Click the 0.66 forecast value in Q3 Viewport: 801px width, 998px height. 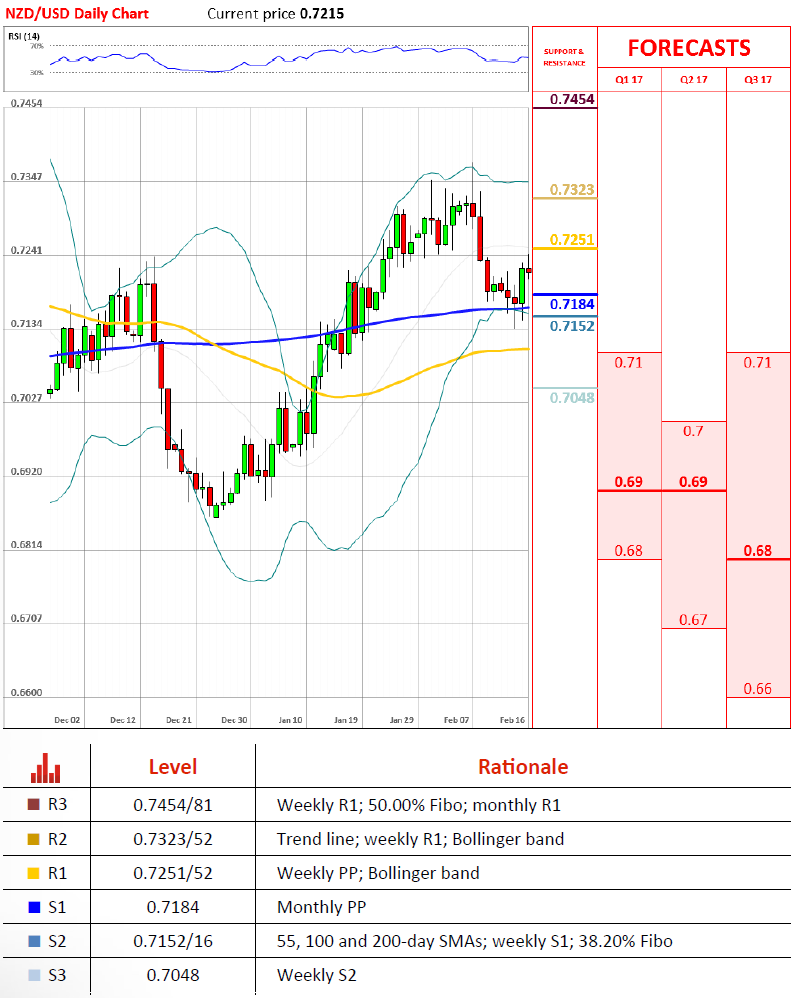(758, 689)
